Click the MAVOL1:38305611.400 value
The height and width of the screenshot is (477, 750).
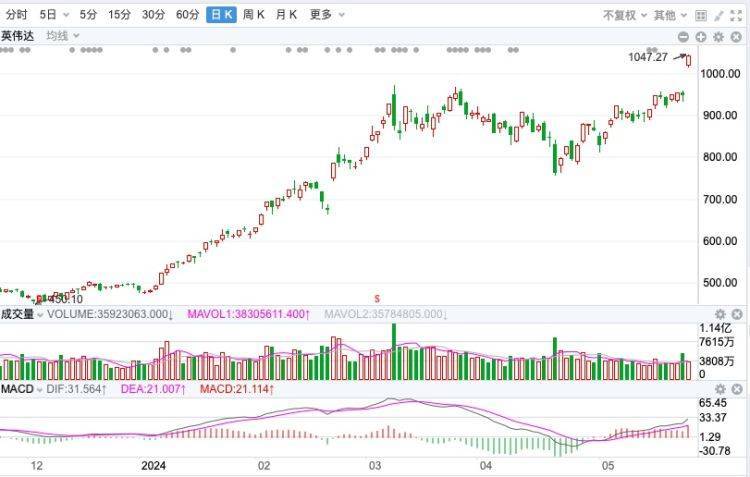click(249, 314)
